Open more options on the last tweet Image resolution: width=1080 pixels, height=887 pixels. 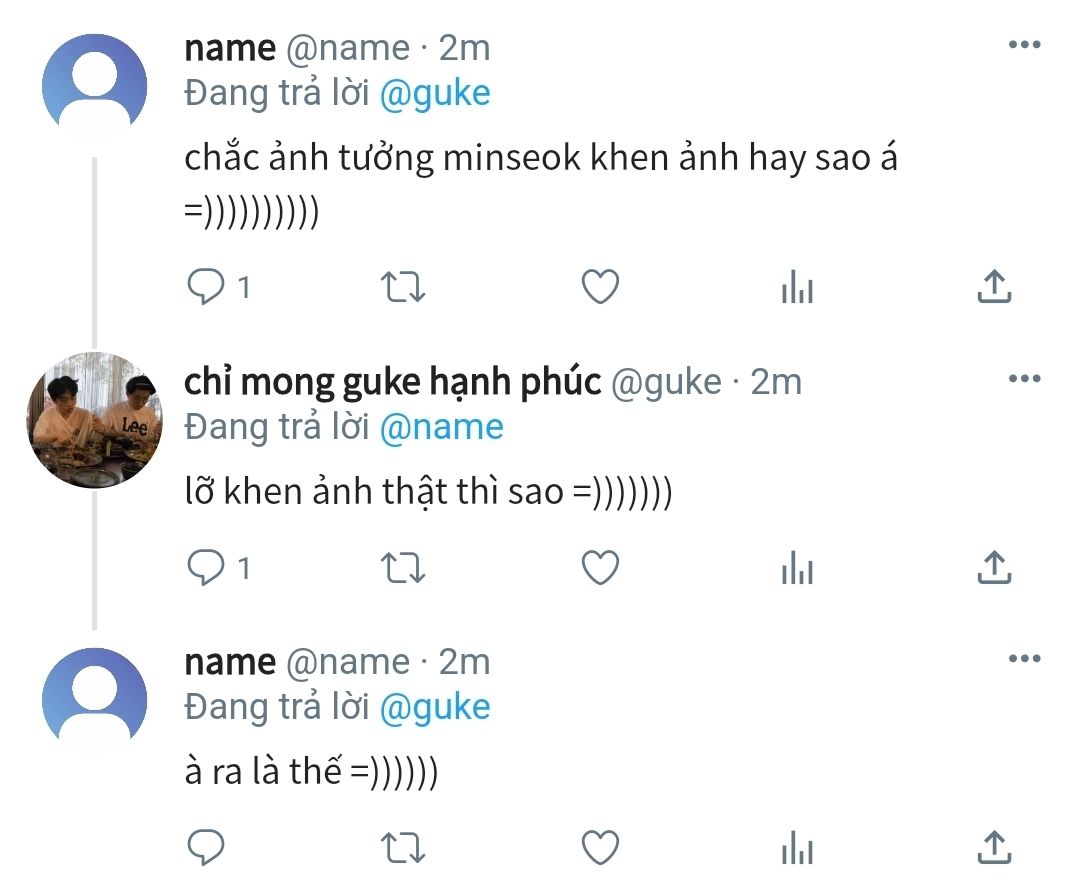1024,659
